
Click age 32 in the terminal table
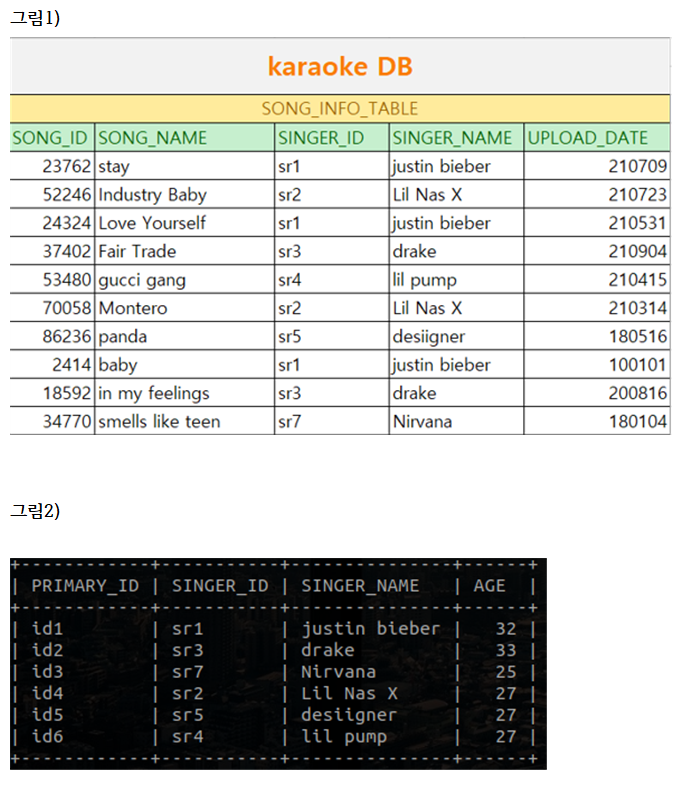click(x=506, y=629)
